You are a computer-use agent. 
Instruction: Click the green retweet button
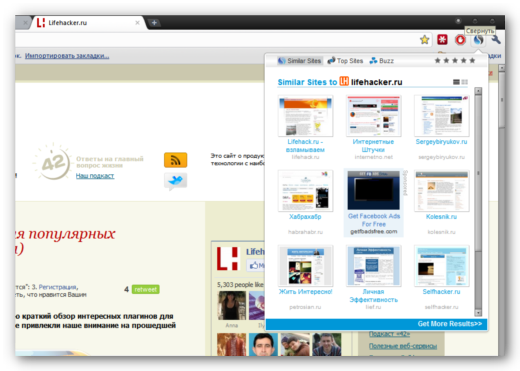pyautogui.click(x=146, y=289)
